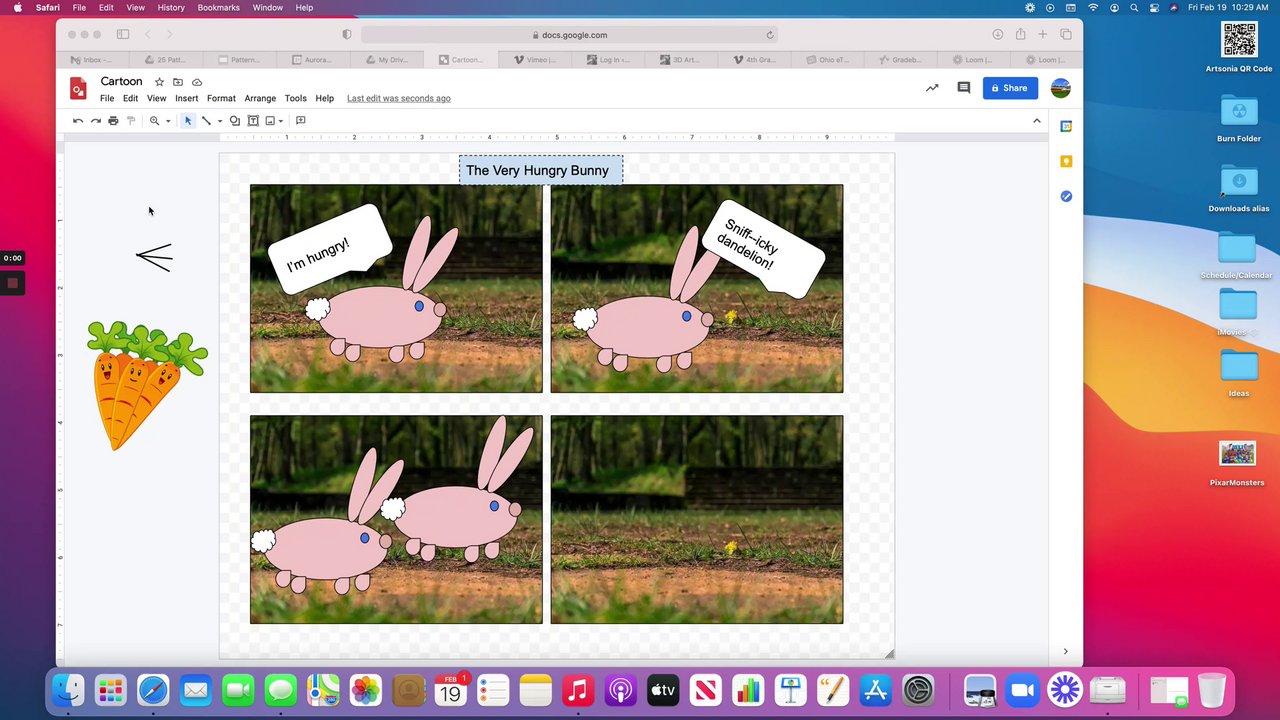This screenshot has height=720, width=1280.
Task: Open the Arrange menu
Action: (x=260, y=99)
